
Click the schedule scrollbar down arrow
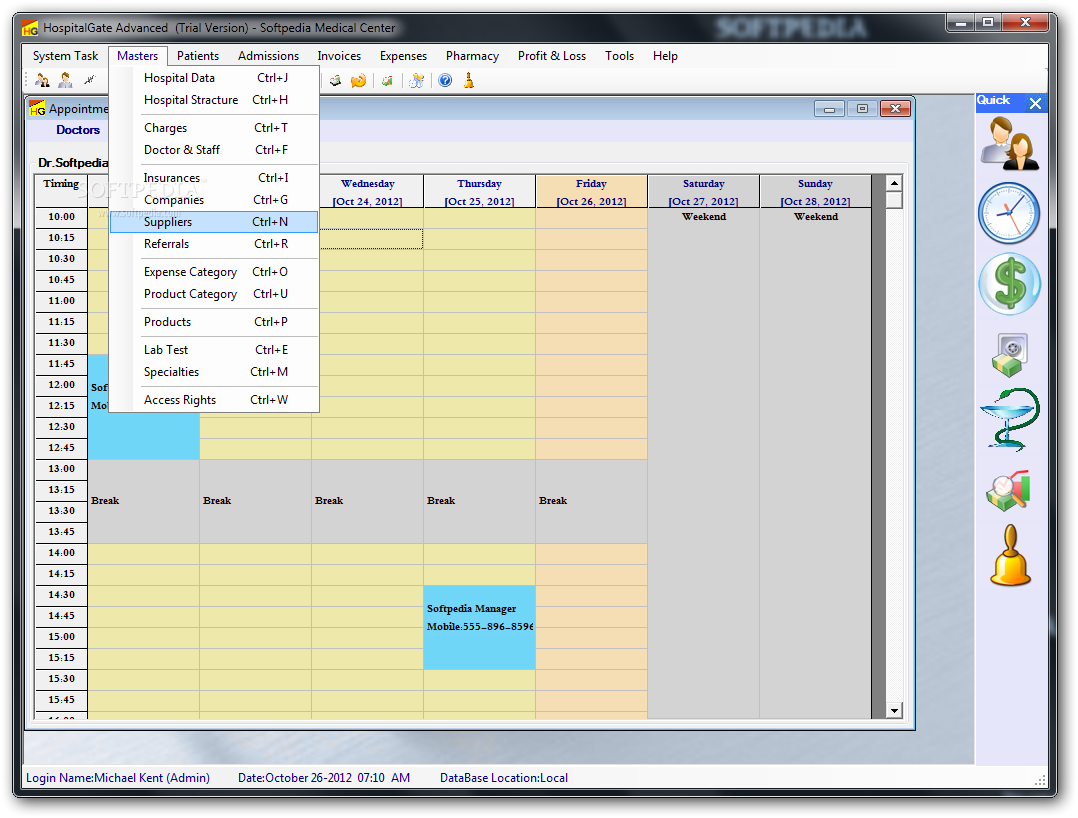coord(894,711)
